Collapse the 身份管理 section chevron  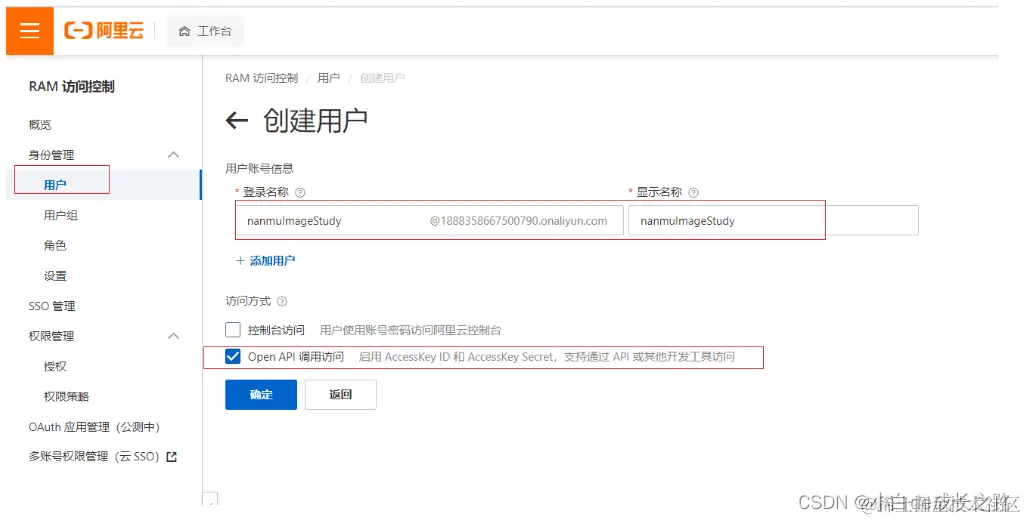[x=174, y=155]
